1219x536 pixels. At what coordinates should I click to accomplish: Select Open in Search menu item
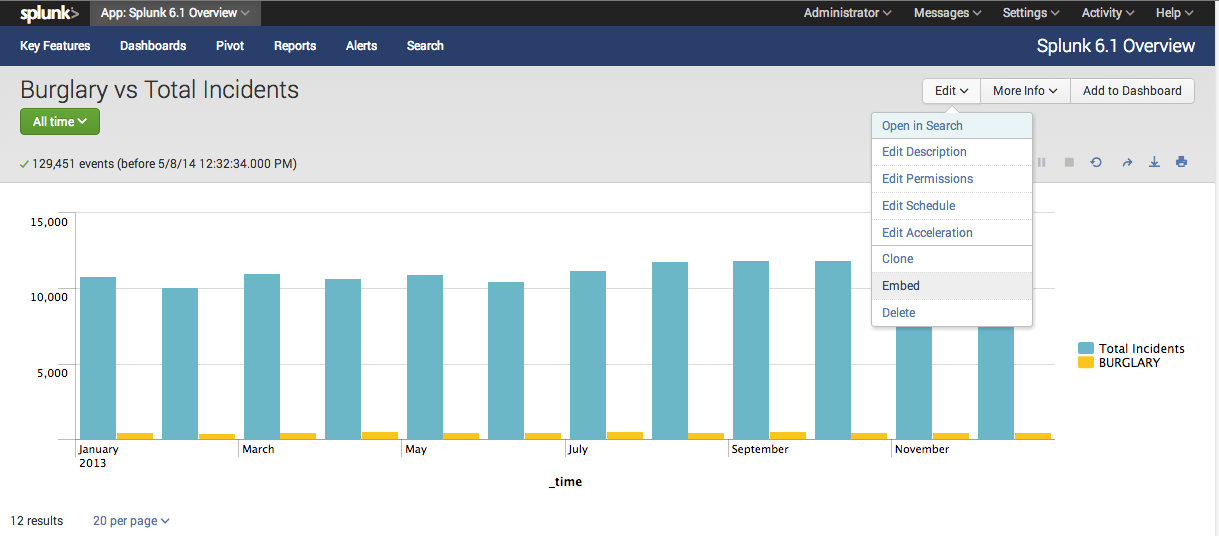[x=952, y=126]
